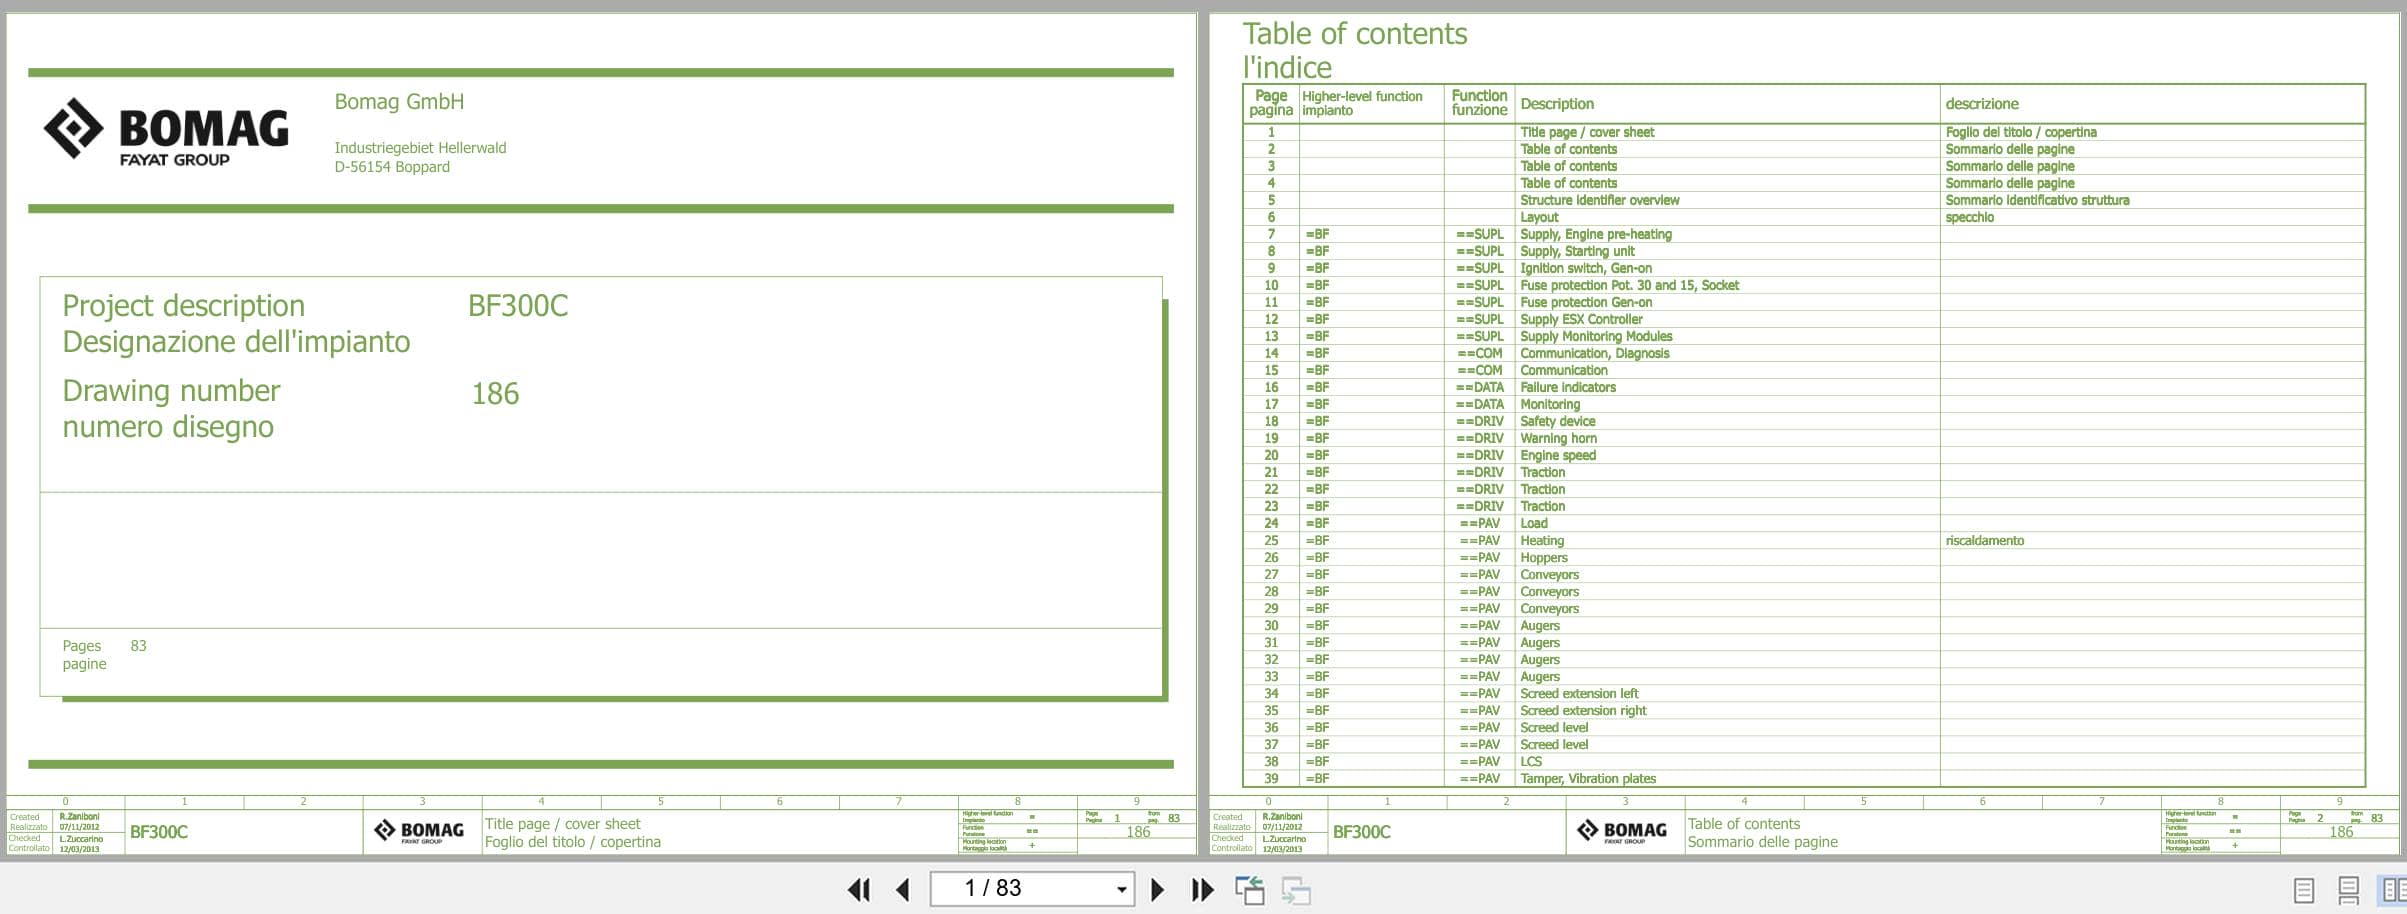Click the previous view navigation icon
Image resolution: width=2407 pixels, height=914 pixels.
(x=1249, y=889)
